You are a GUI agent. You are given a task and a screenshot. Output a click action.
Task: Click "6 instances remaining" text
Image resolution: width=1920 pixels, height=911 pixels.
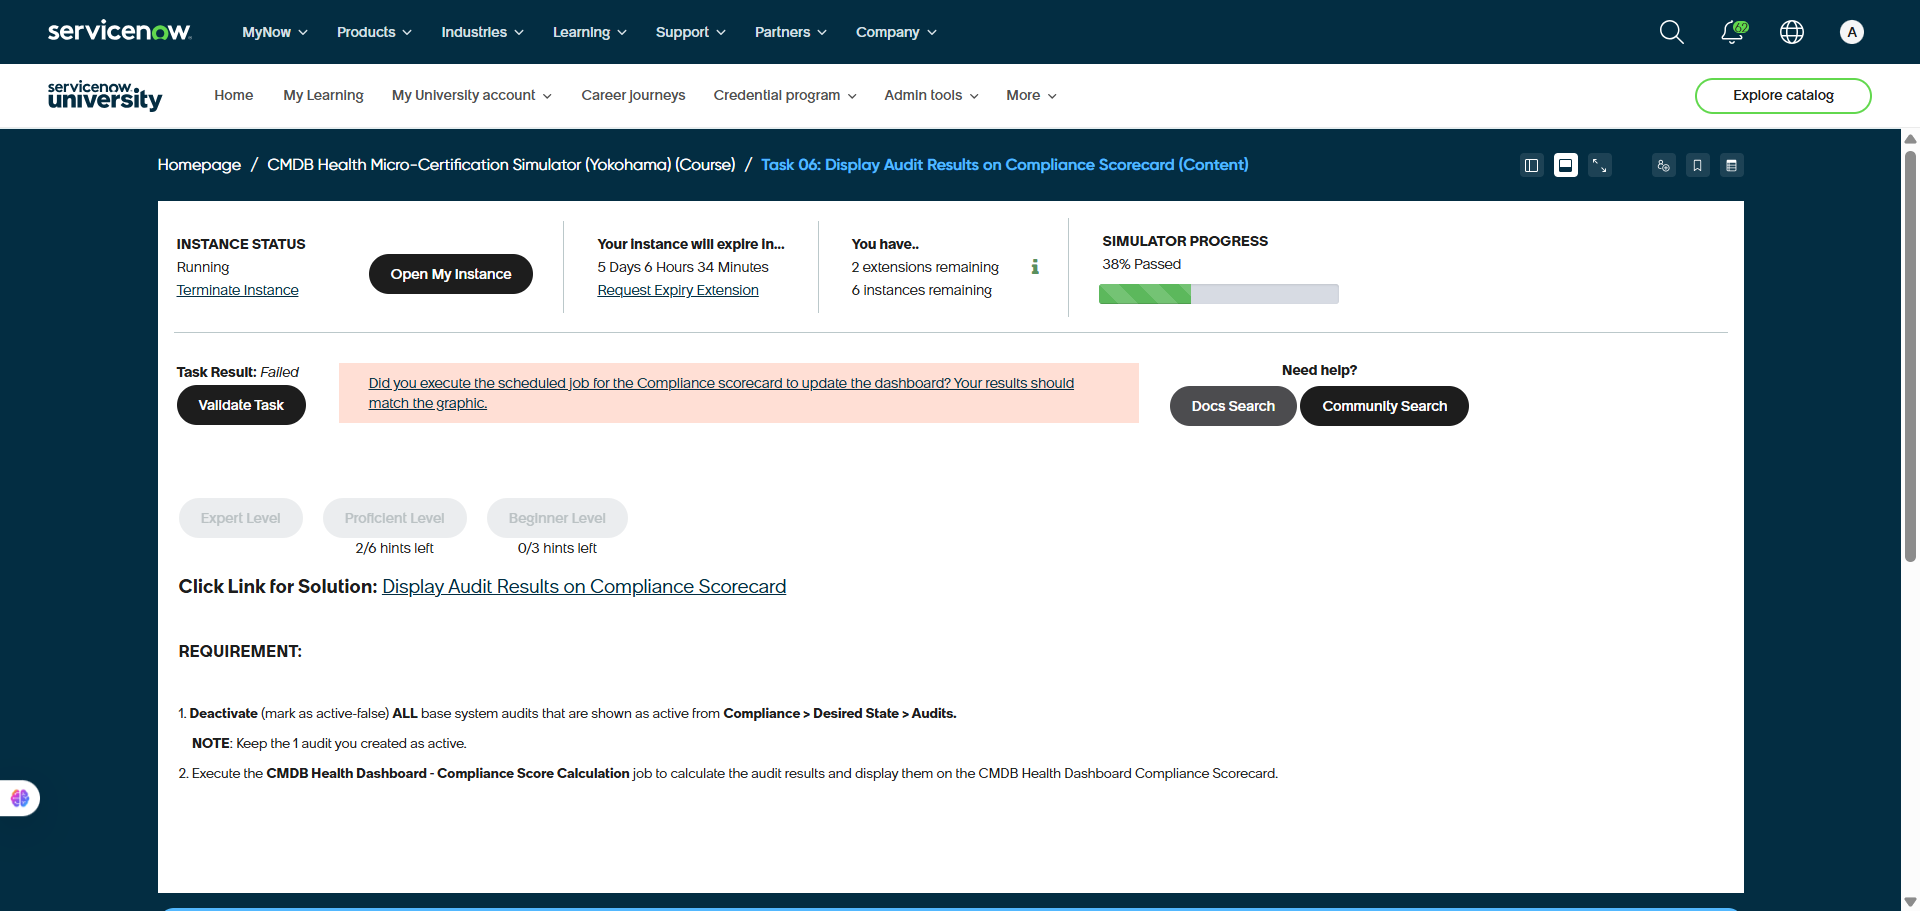pos(922,290)
